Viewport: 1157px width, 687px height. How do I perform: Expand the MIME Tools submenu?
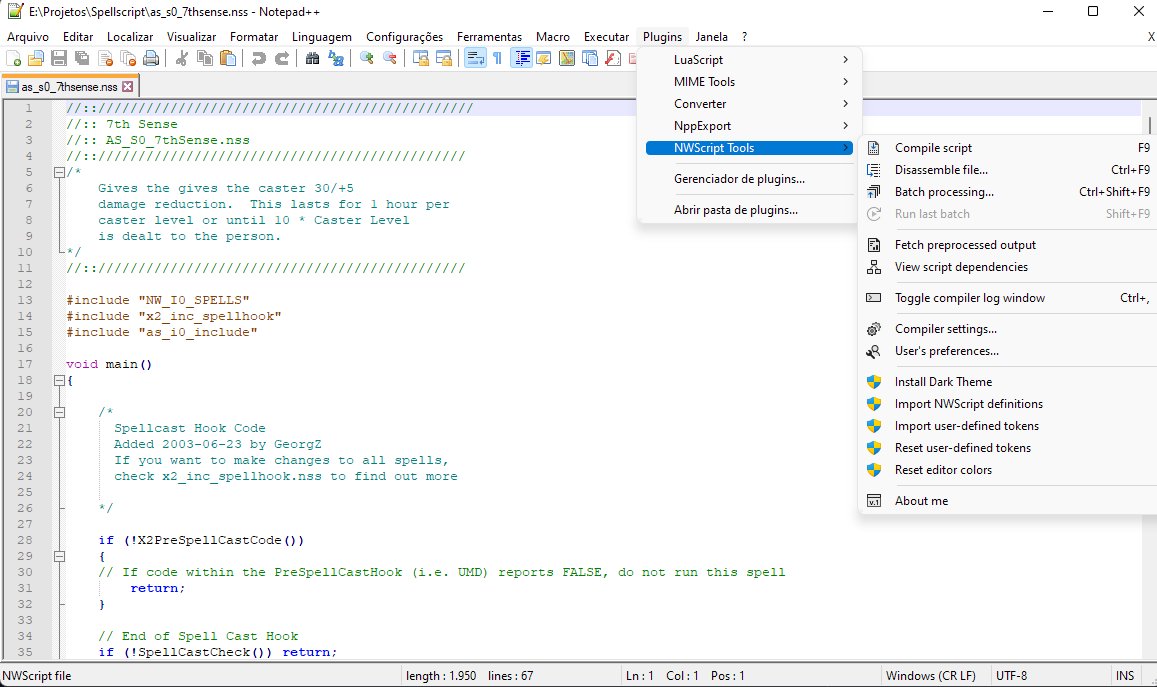749,82
